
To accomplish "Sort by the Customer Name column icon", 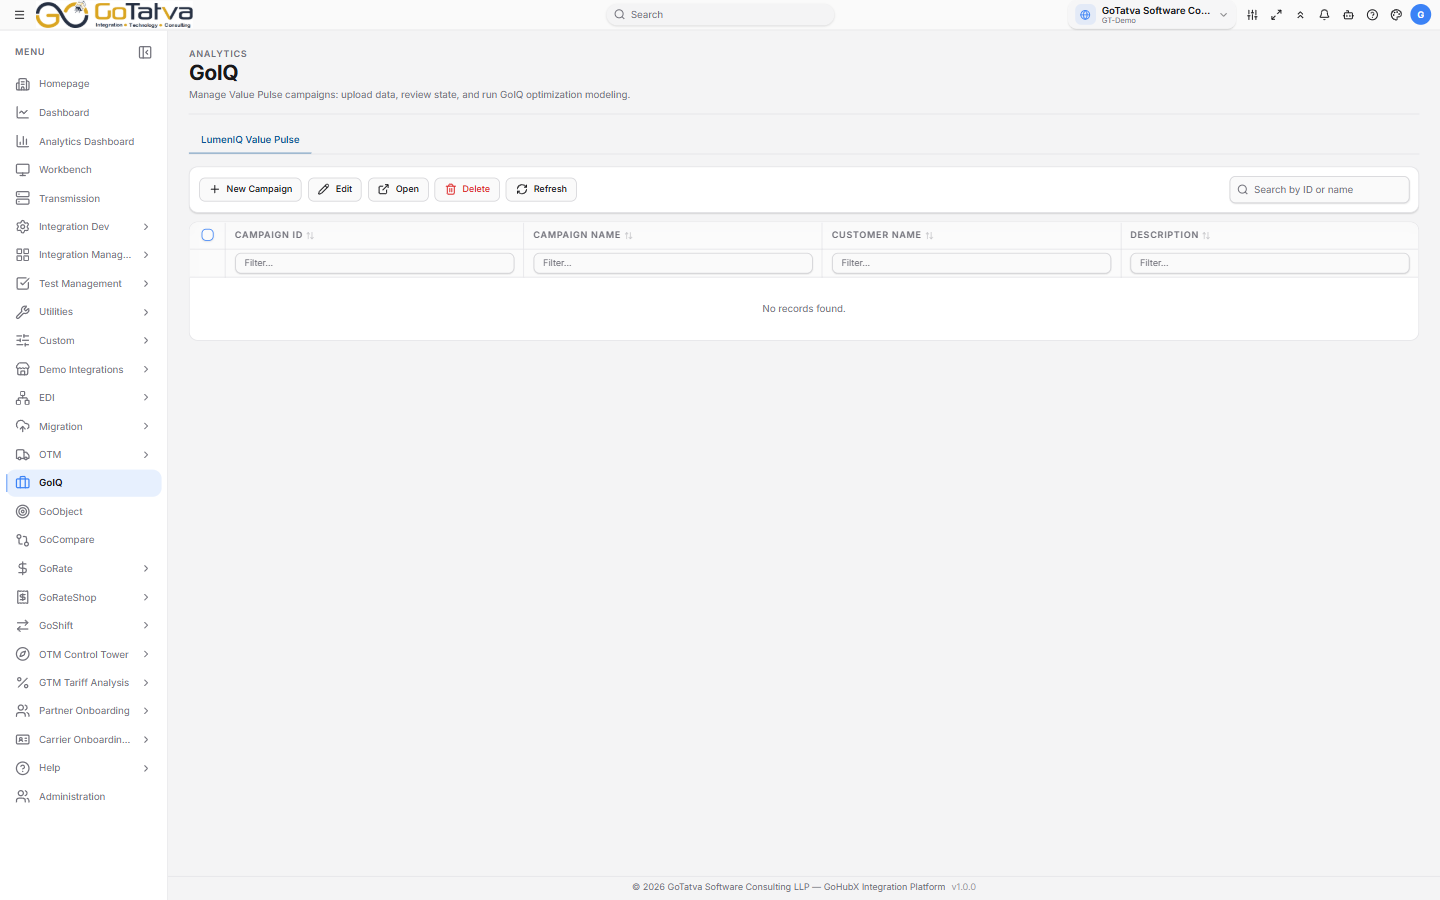I will click(x=929, y=236).
